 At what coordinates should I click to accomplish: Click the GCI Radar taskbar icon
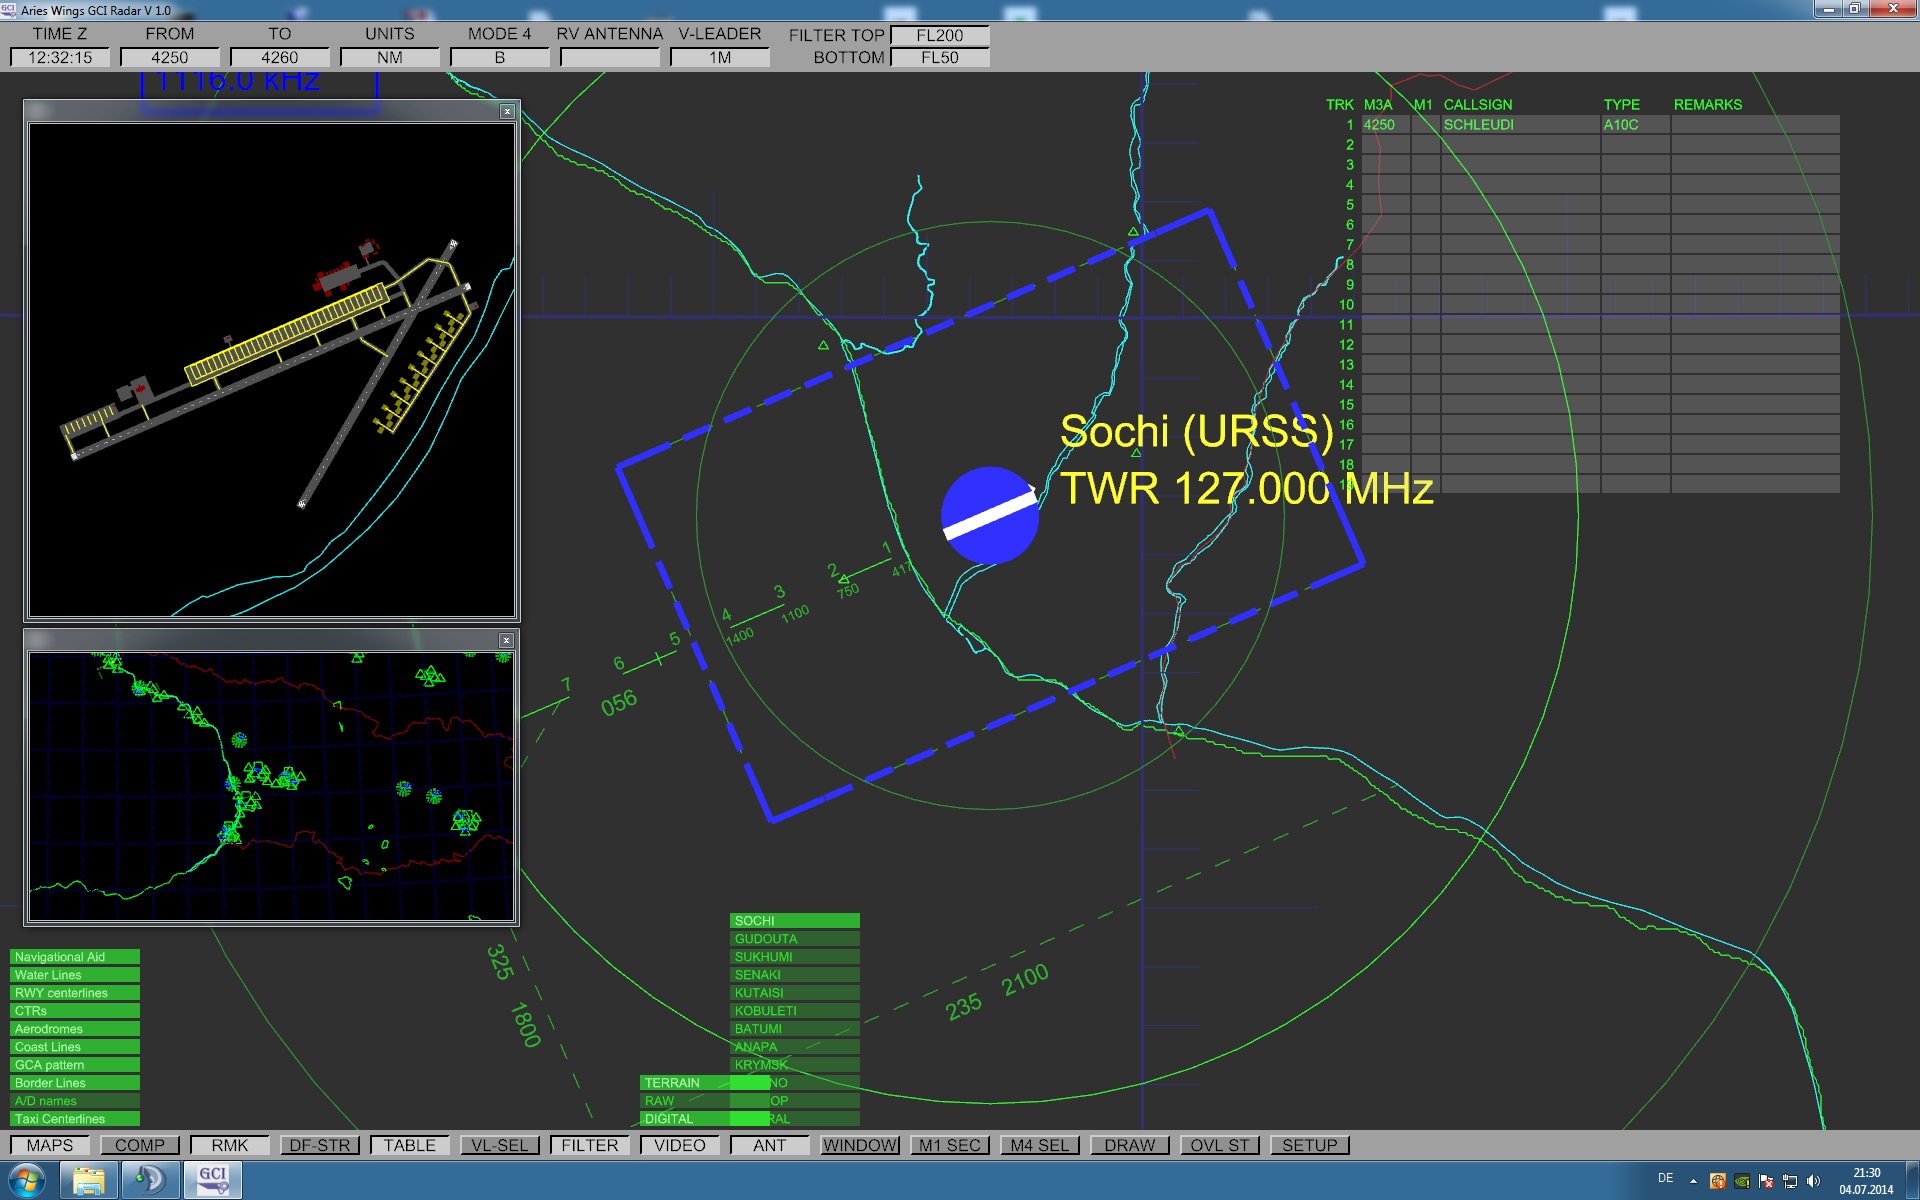(x=212, y=1180)
